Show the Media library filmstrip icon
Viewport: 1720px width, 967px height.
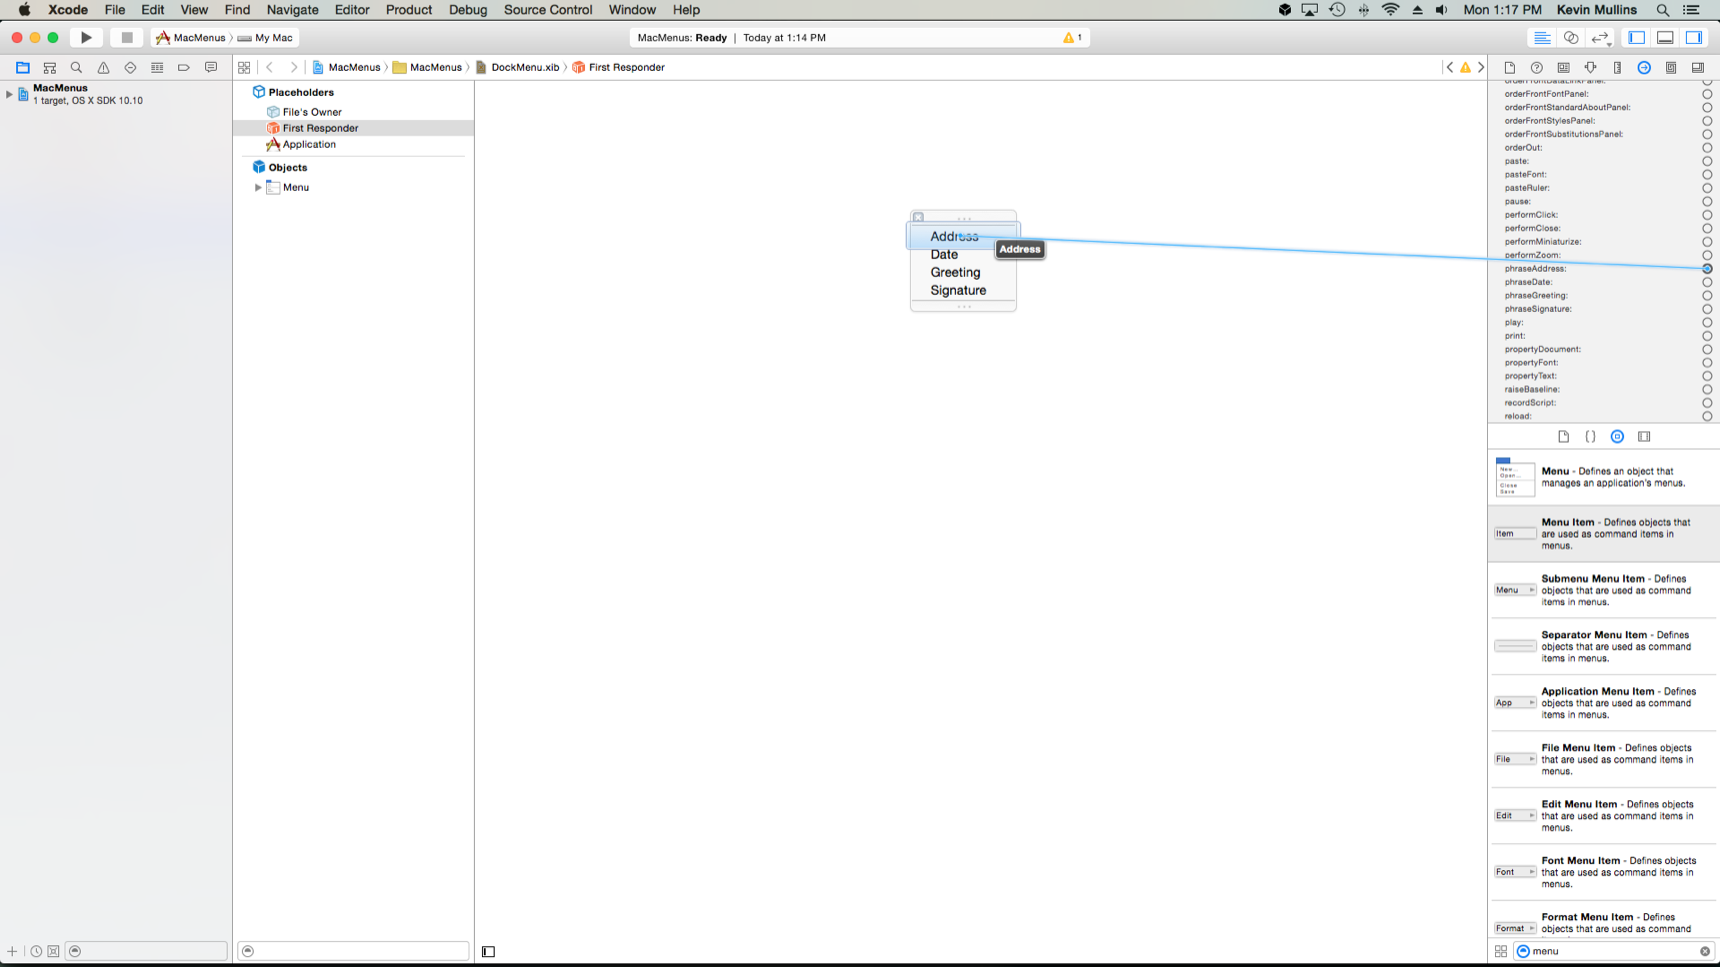[x=1644, y=437]
